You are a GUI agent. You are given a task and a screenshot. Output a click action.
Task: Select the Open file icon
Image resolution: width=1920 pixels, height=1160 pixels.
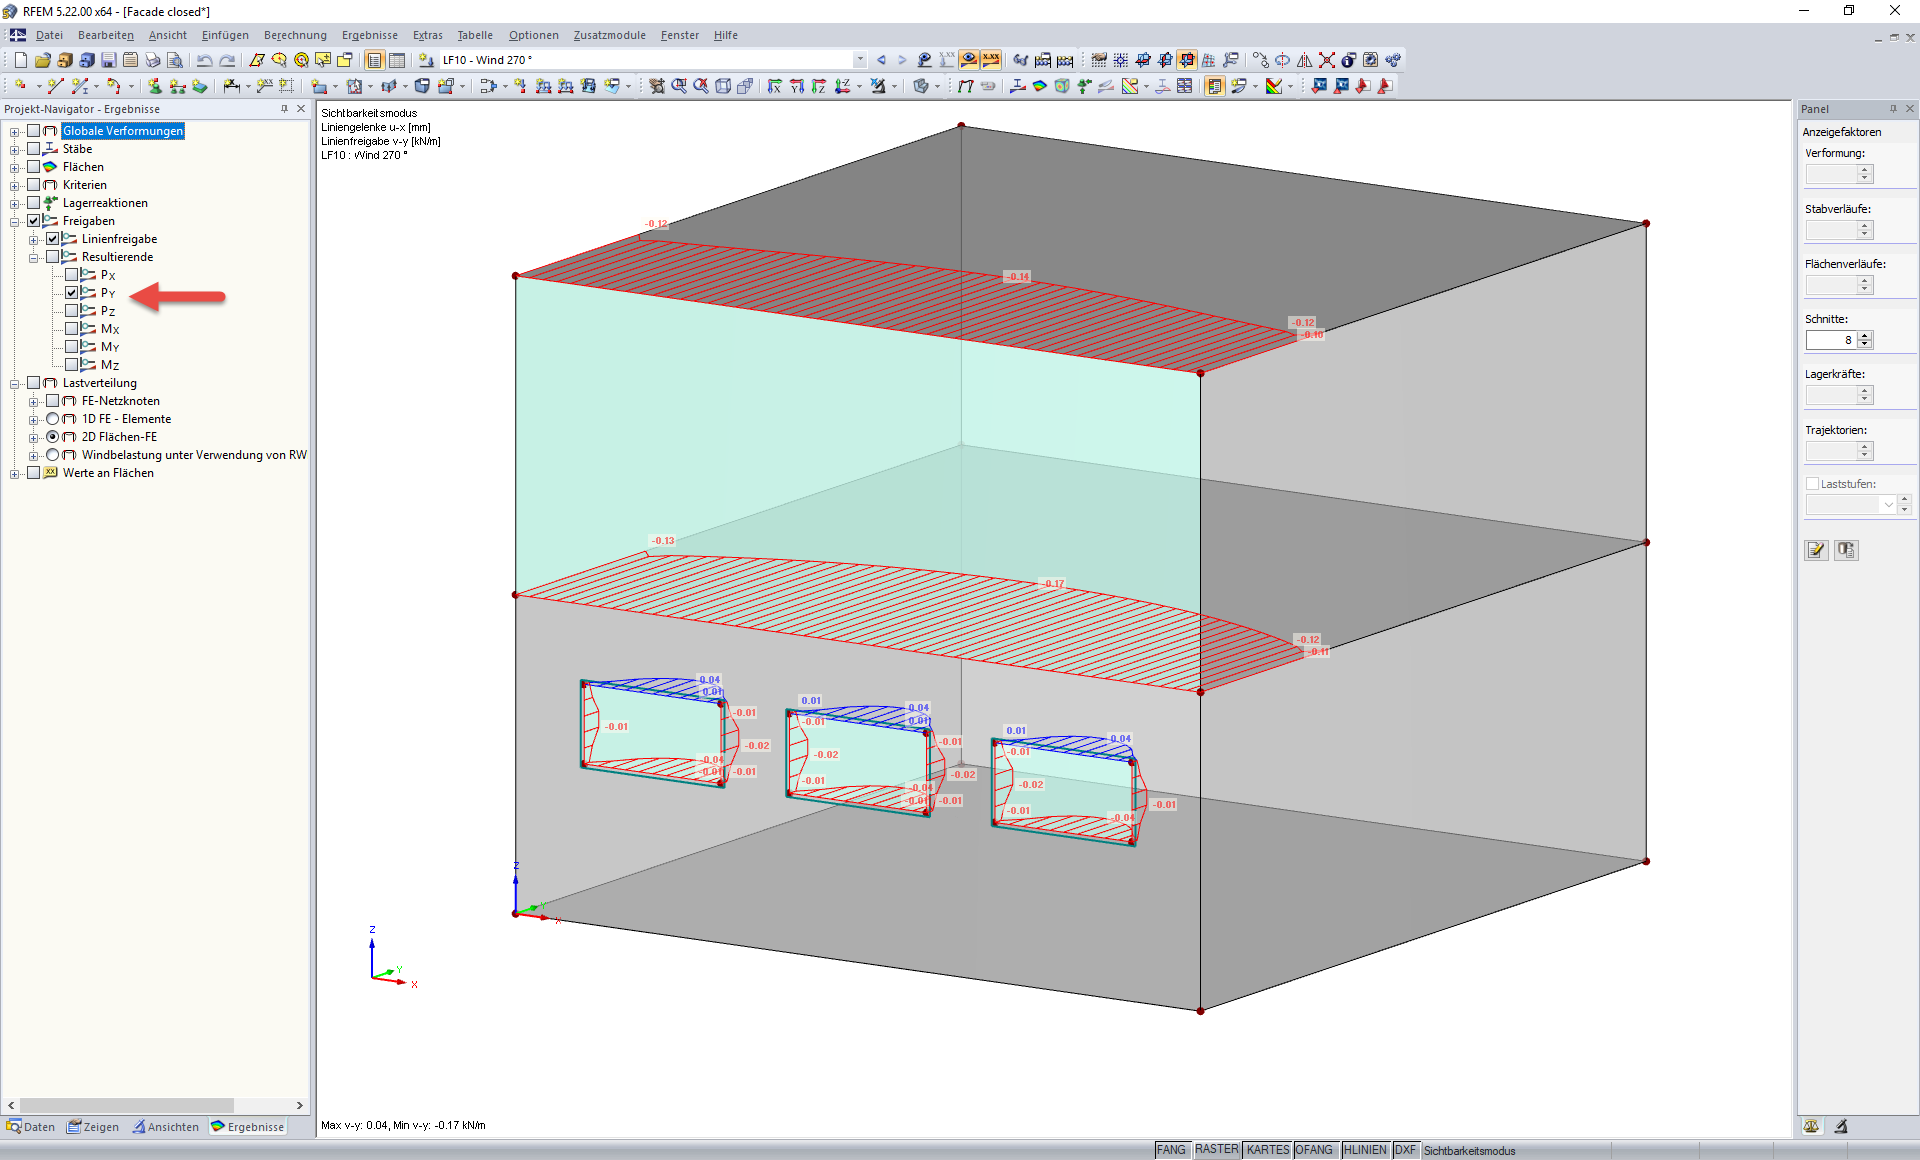point(43,60)
